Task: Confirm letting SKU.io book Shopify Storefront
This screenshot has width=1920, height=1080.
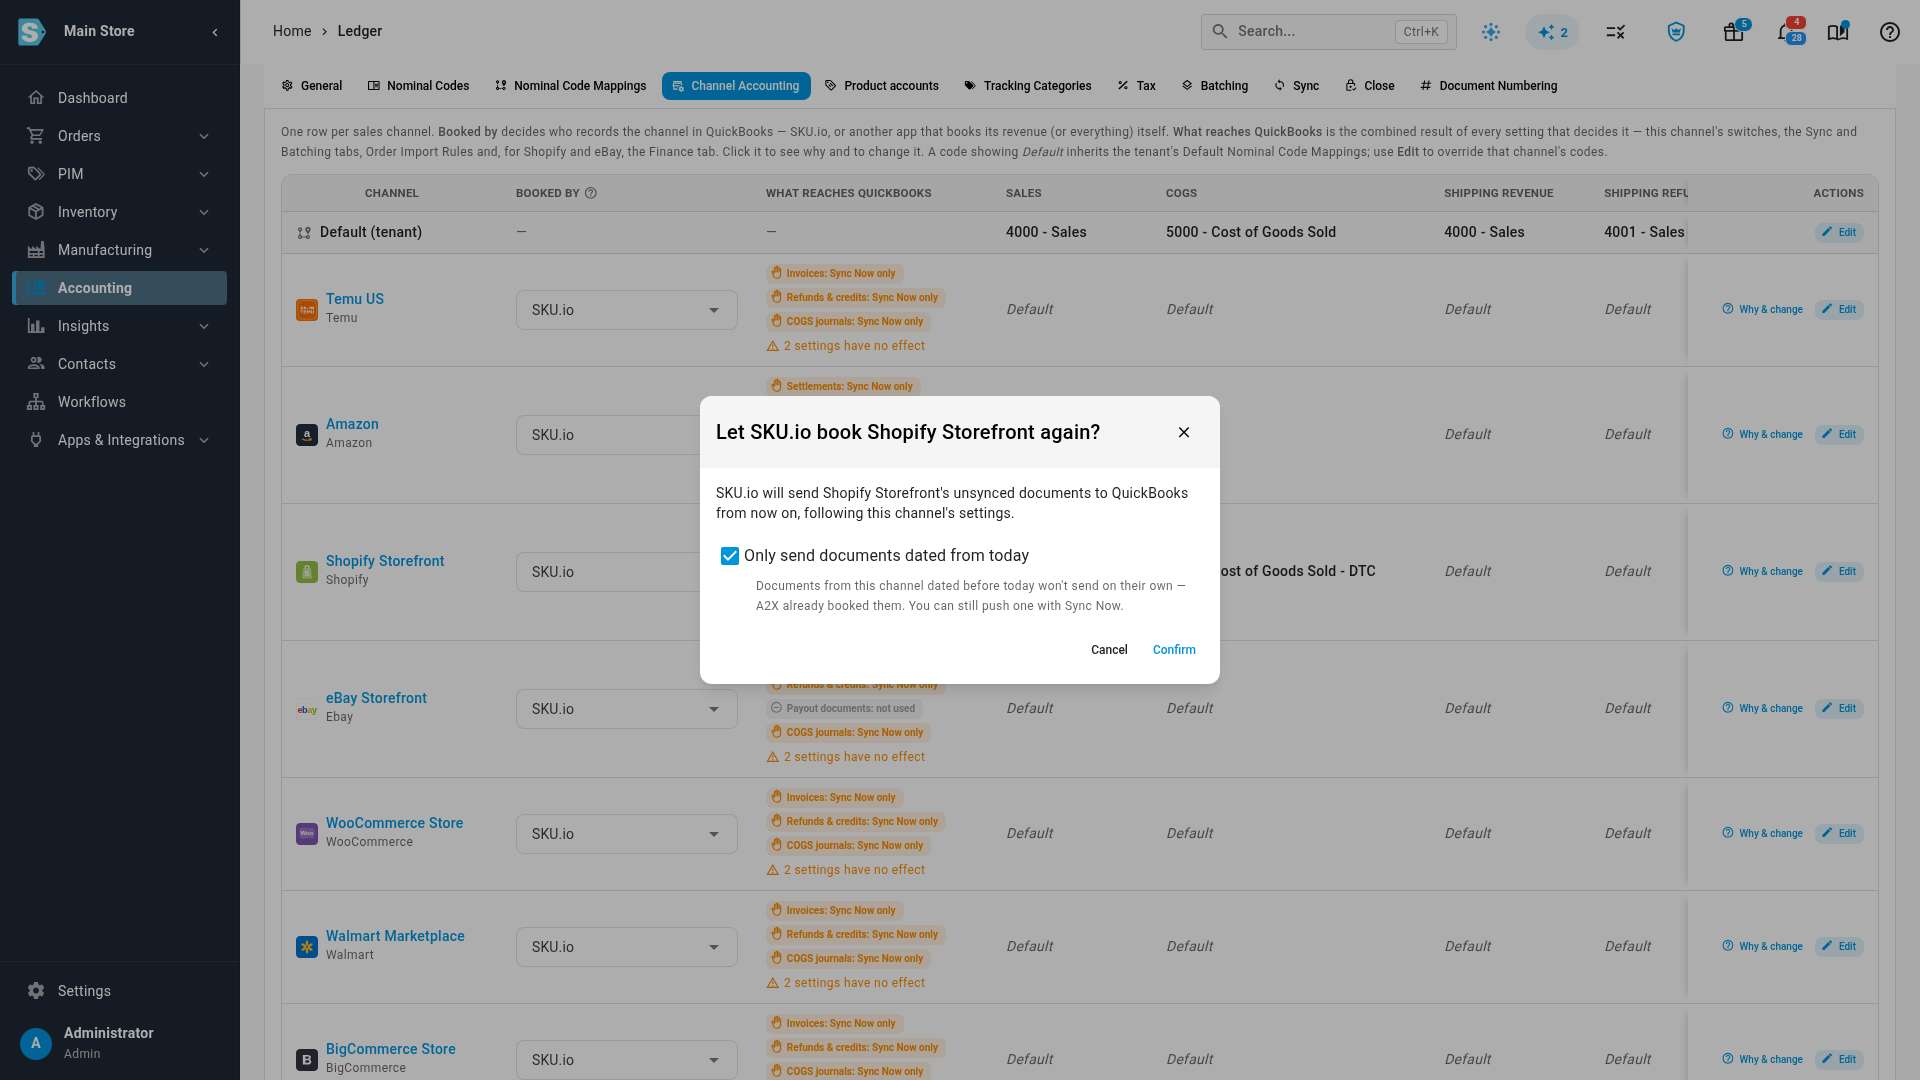Action: (x=1174, y=650)
